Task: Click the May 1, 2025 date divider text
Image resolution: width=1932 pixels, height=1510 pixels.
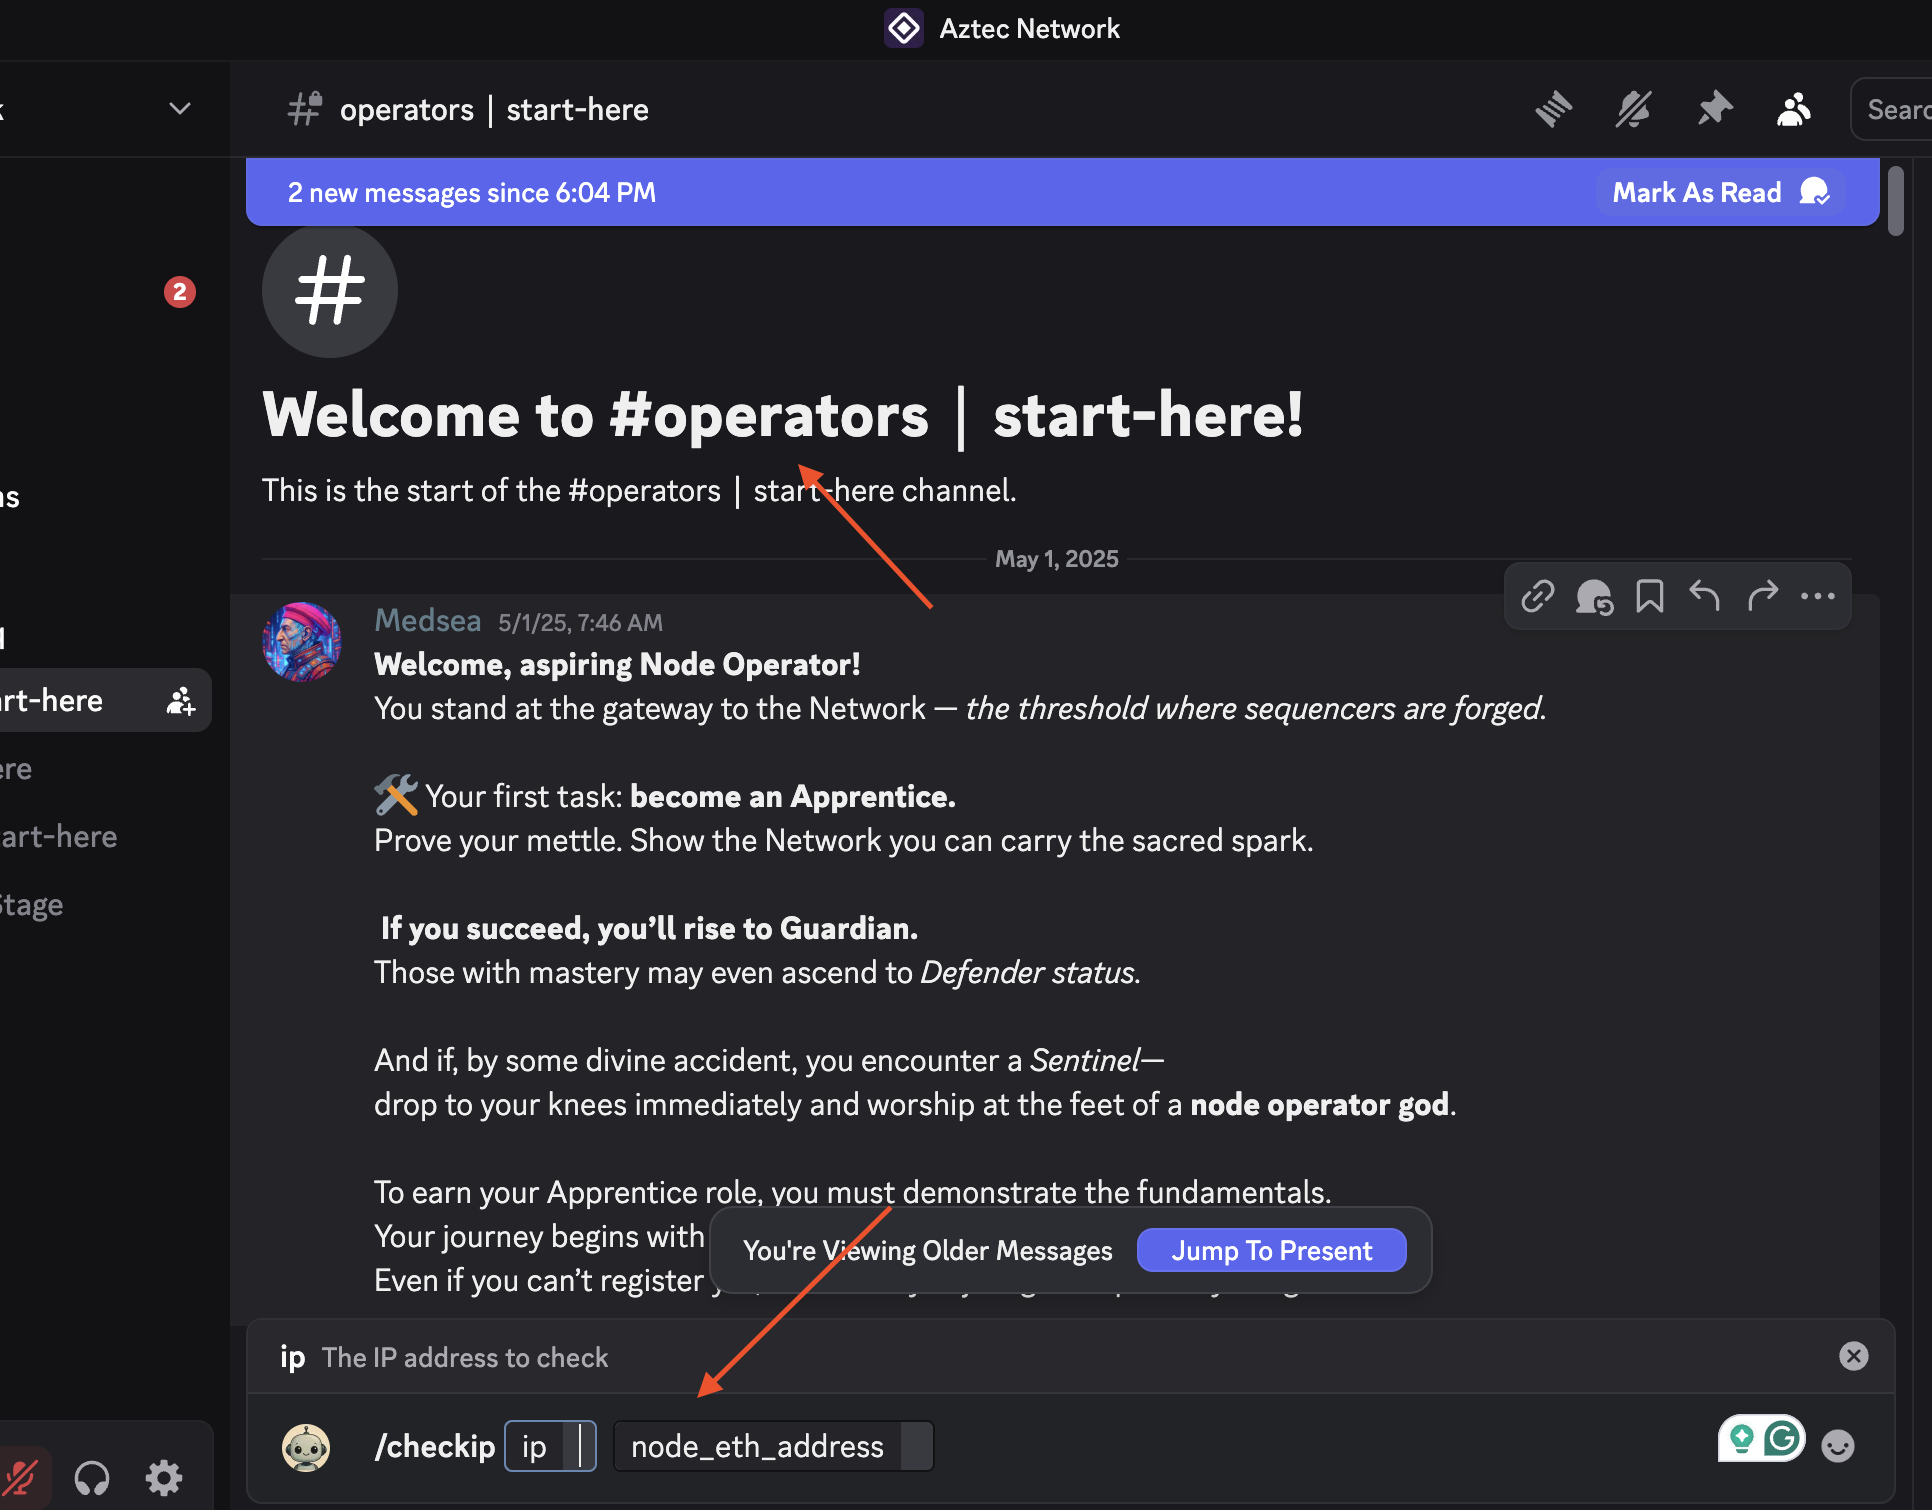Action: coord(1057,559)
